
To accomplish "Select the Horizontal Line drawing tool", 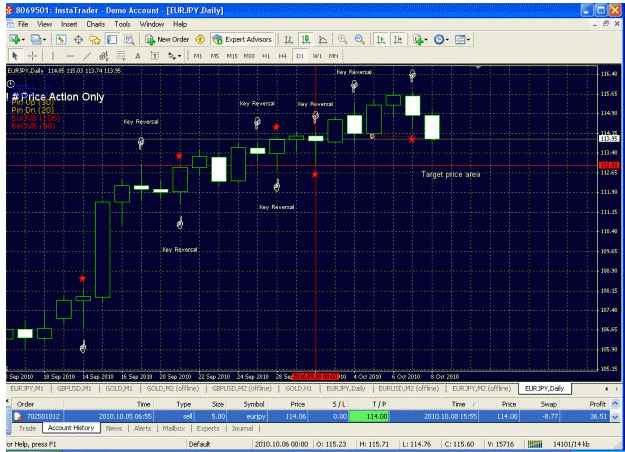I will (70, 56).
